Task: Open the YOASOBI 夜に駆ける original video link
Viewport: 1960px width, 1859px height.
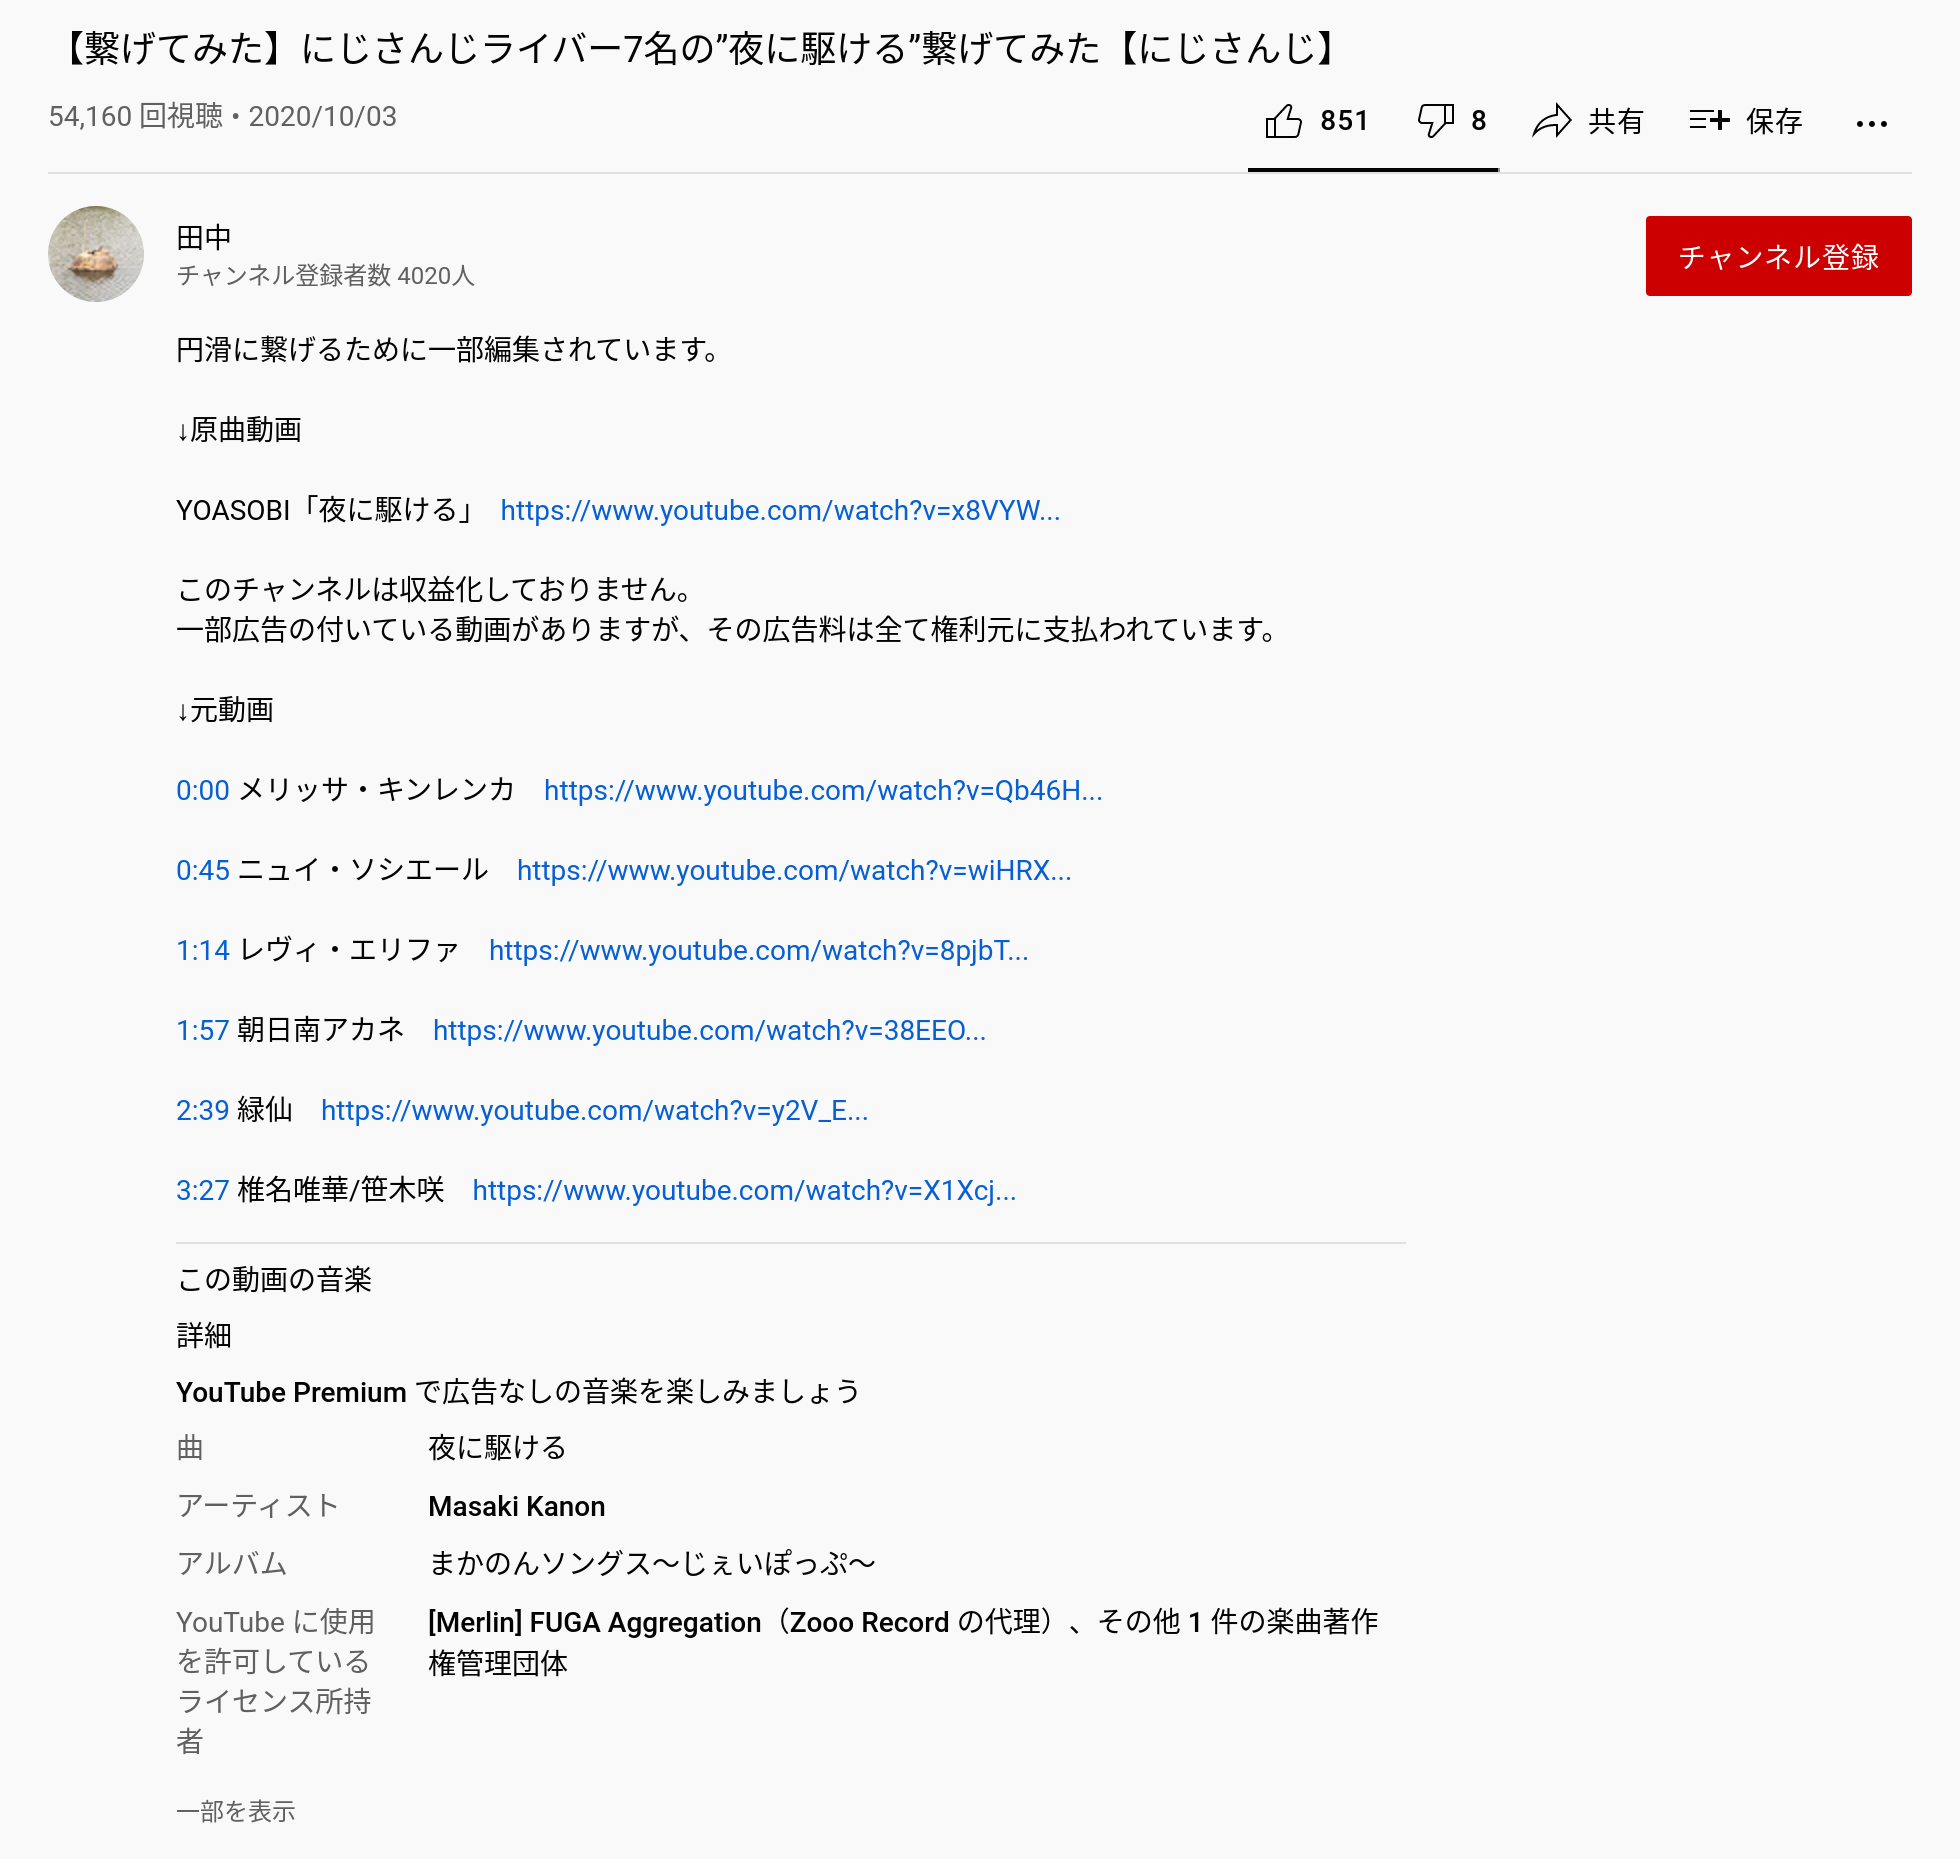Action: pos(780,510)
